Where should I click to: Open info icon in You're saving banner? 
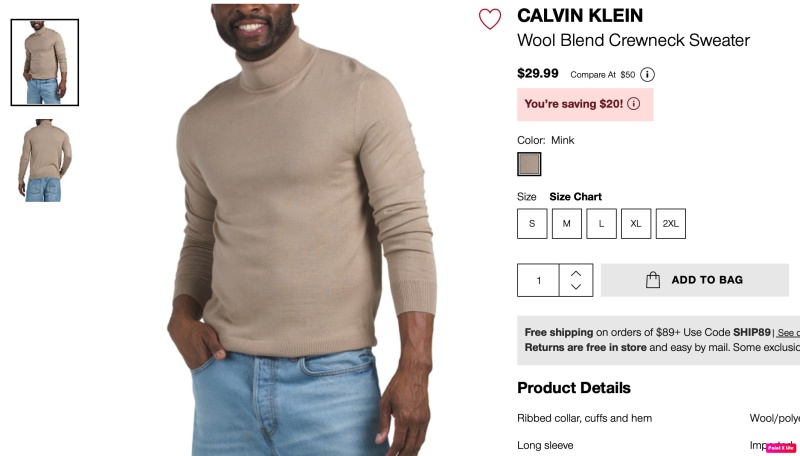(634, 104)
